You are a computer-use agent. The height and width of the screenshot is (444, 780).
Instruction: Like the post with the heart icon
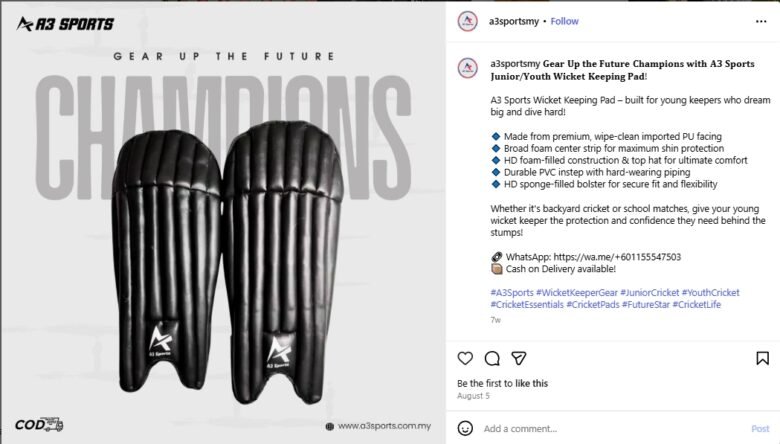(x=465, y=358)
